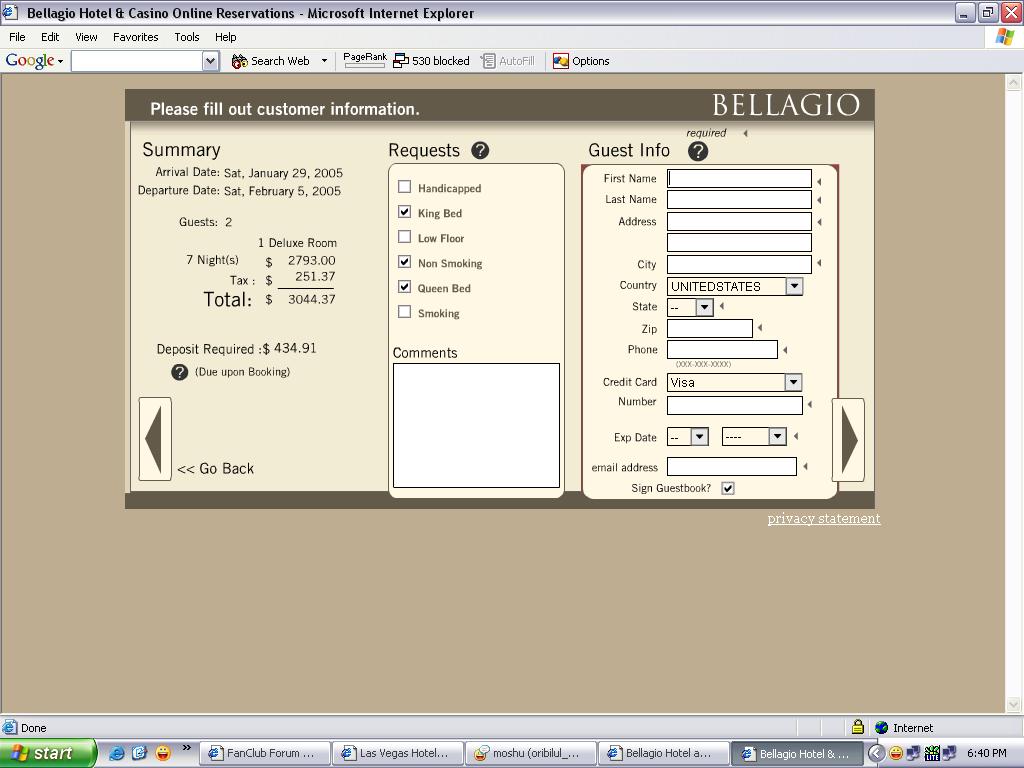Check the Smoking checkbox

click(405, 312)
